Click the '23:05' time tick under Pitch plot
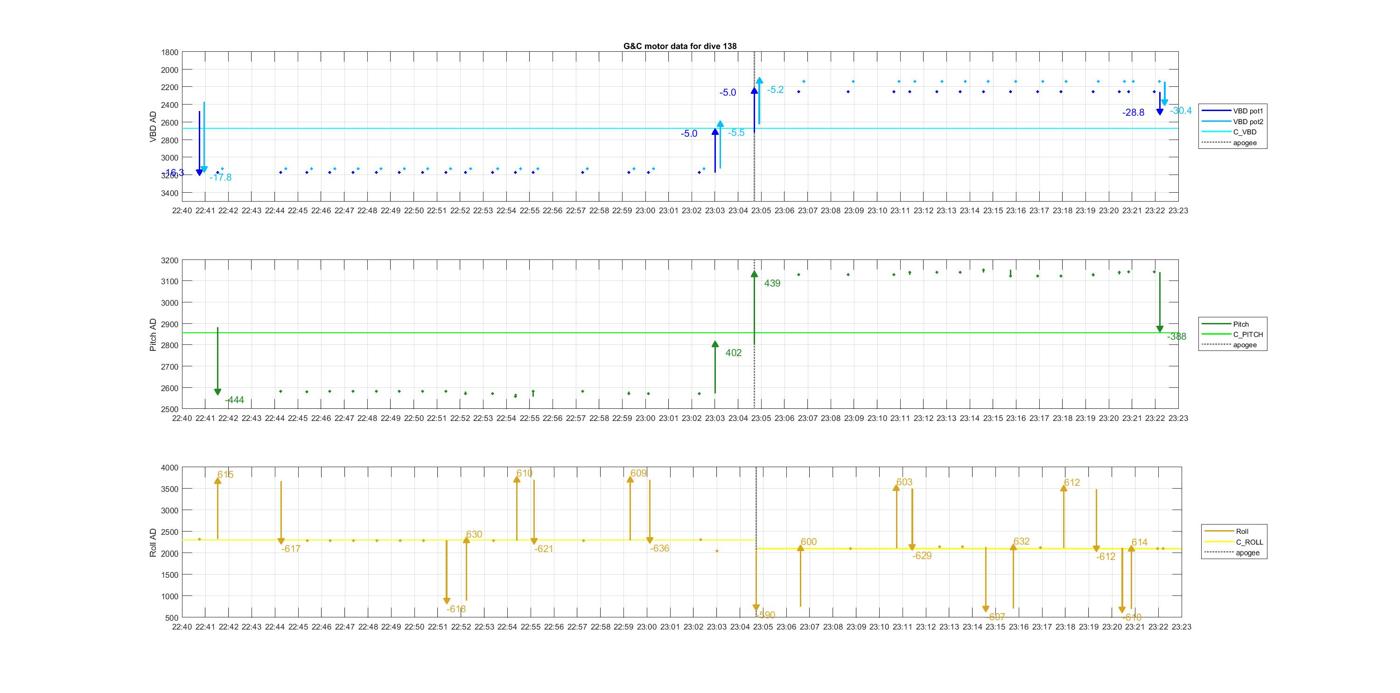Screen dimensions: 1400x693 coord(761,419)
